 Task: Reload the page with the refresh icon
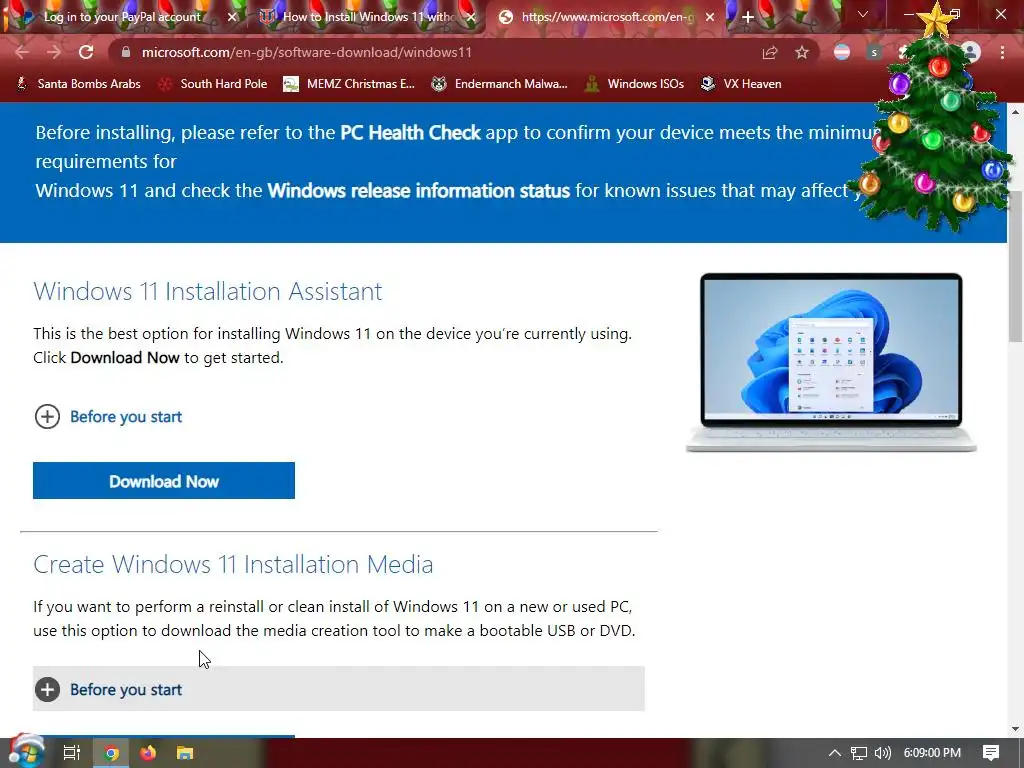coord(86,52)
